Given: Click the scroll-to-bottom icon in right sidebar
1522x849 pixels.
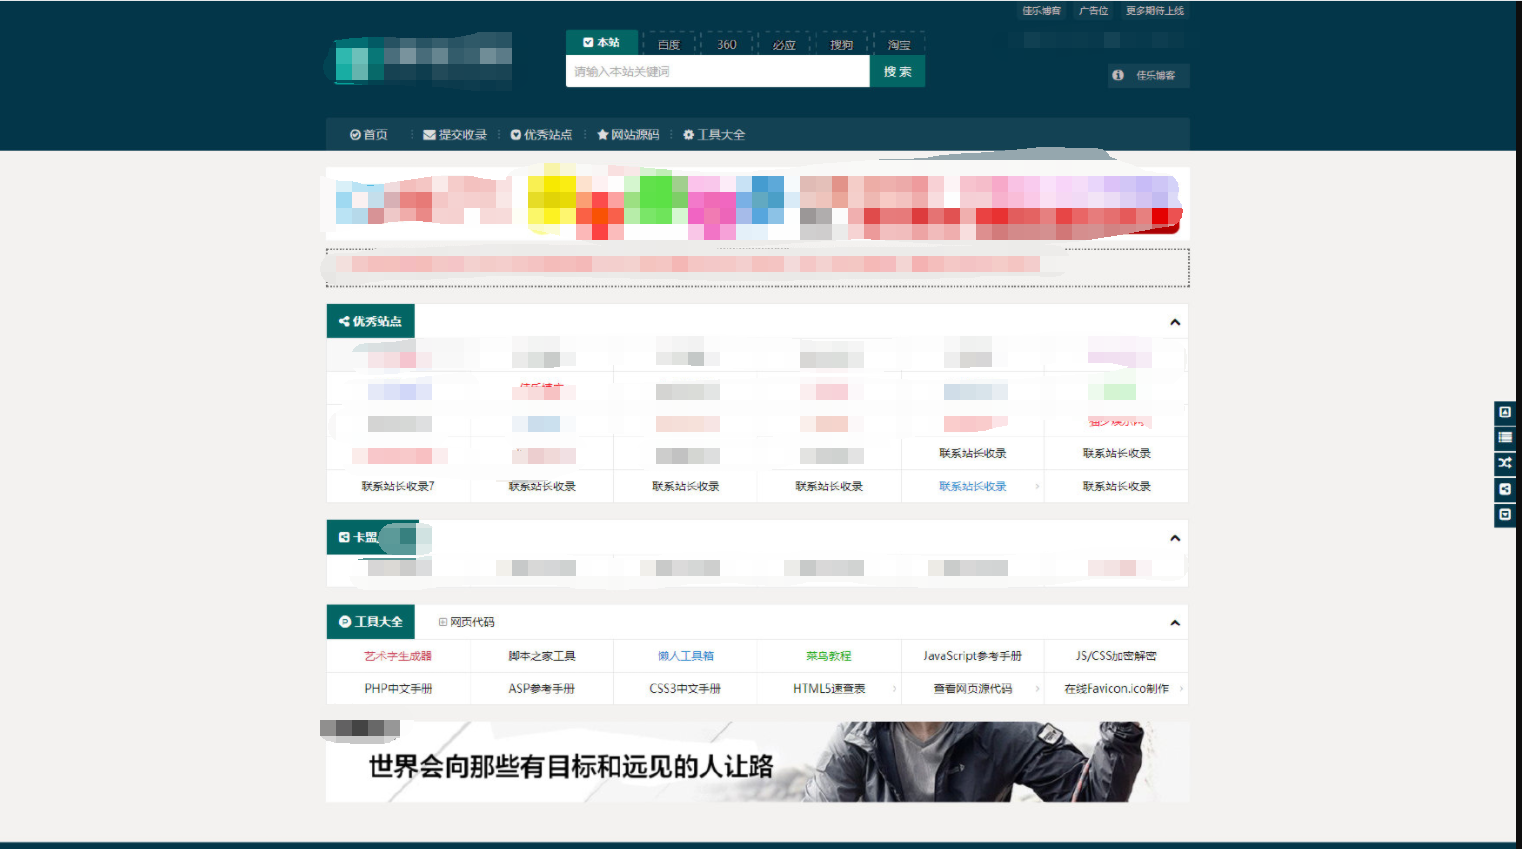Looking at the screenshot, I should coord(1505,514).
